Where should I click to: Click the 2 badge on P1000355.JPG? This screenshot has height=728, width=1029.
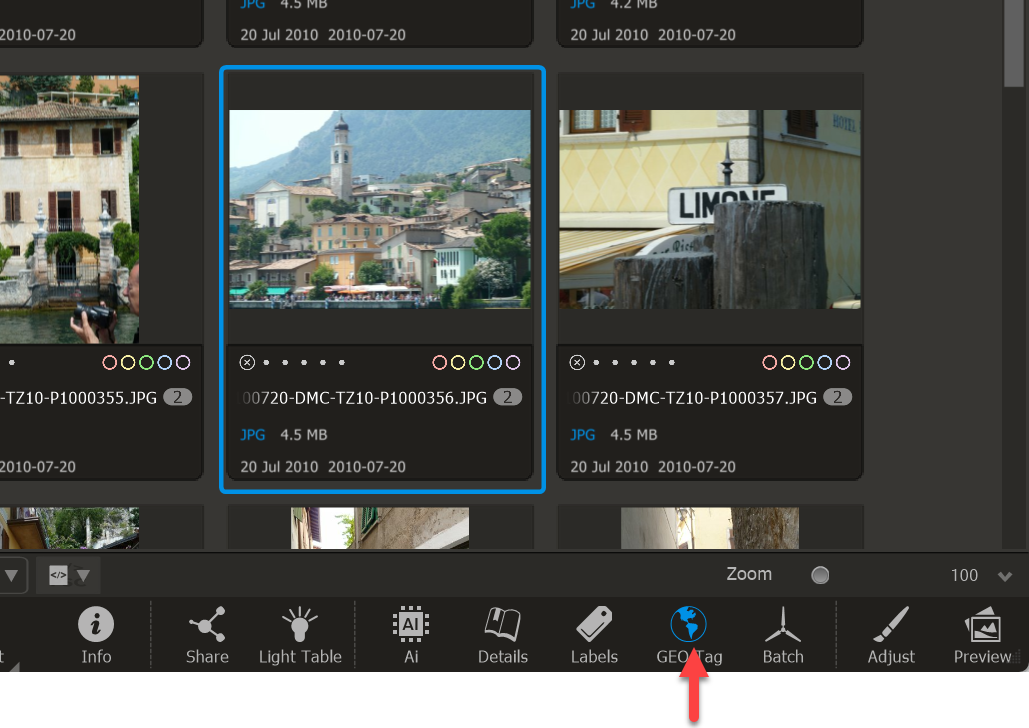point(177,397)
